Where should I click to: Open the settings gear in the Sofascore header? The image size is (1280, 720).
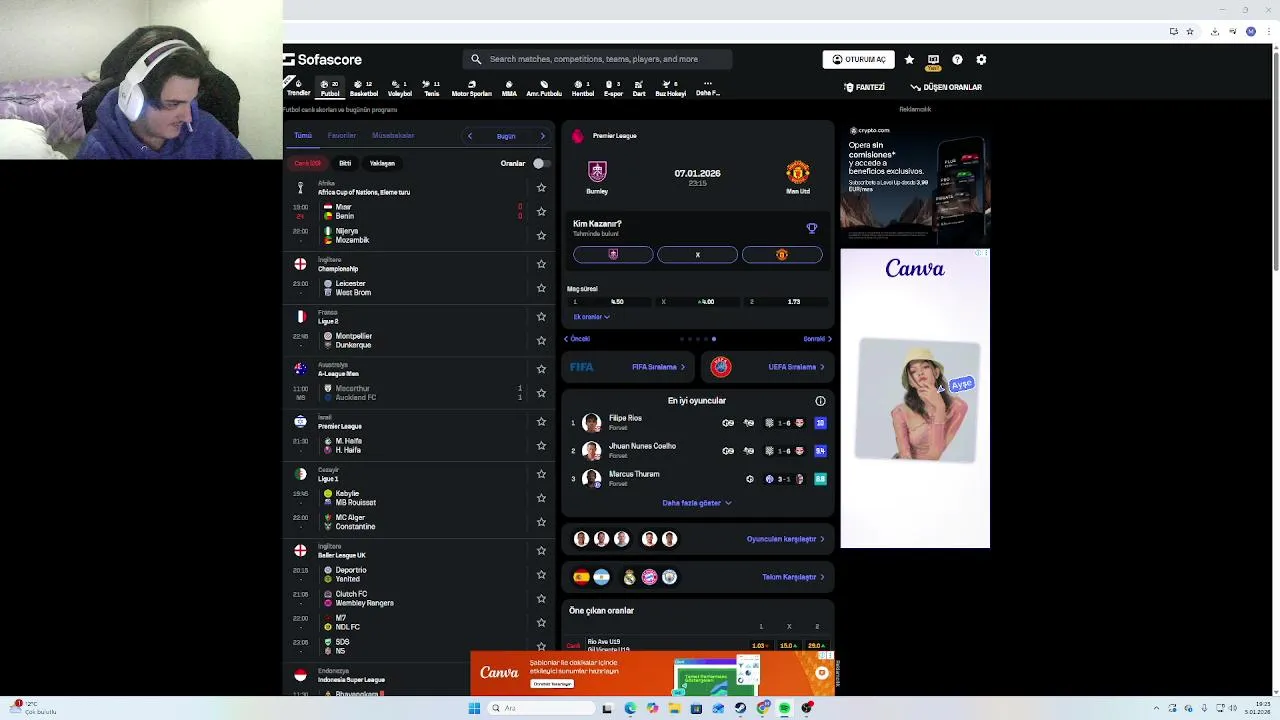point(981,60)
